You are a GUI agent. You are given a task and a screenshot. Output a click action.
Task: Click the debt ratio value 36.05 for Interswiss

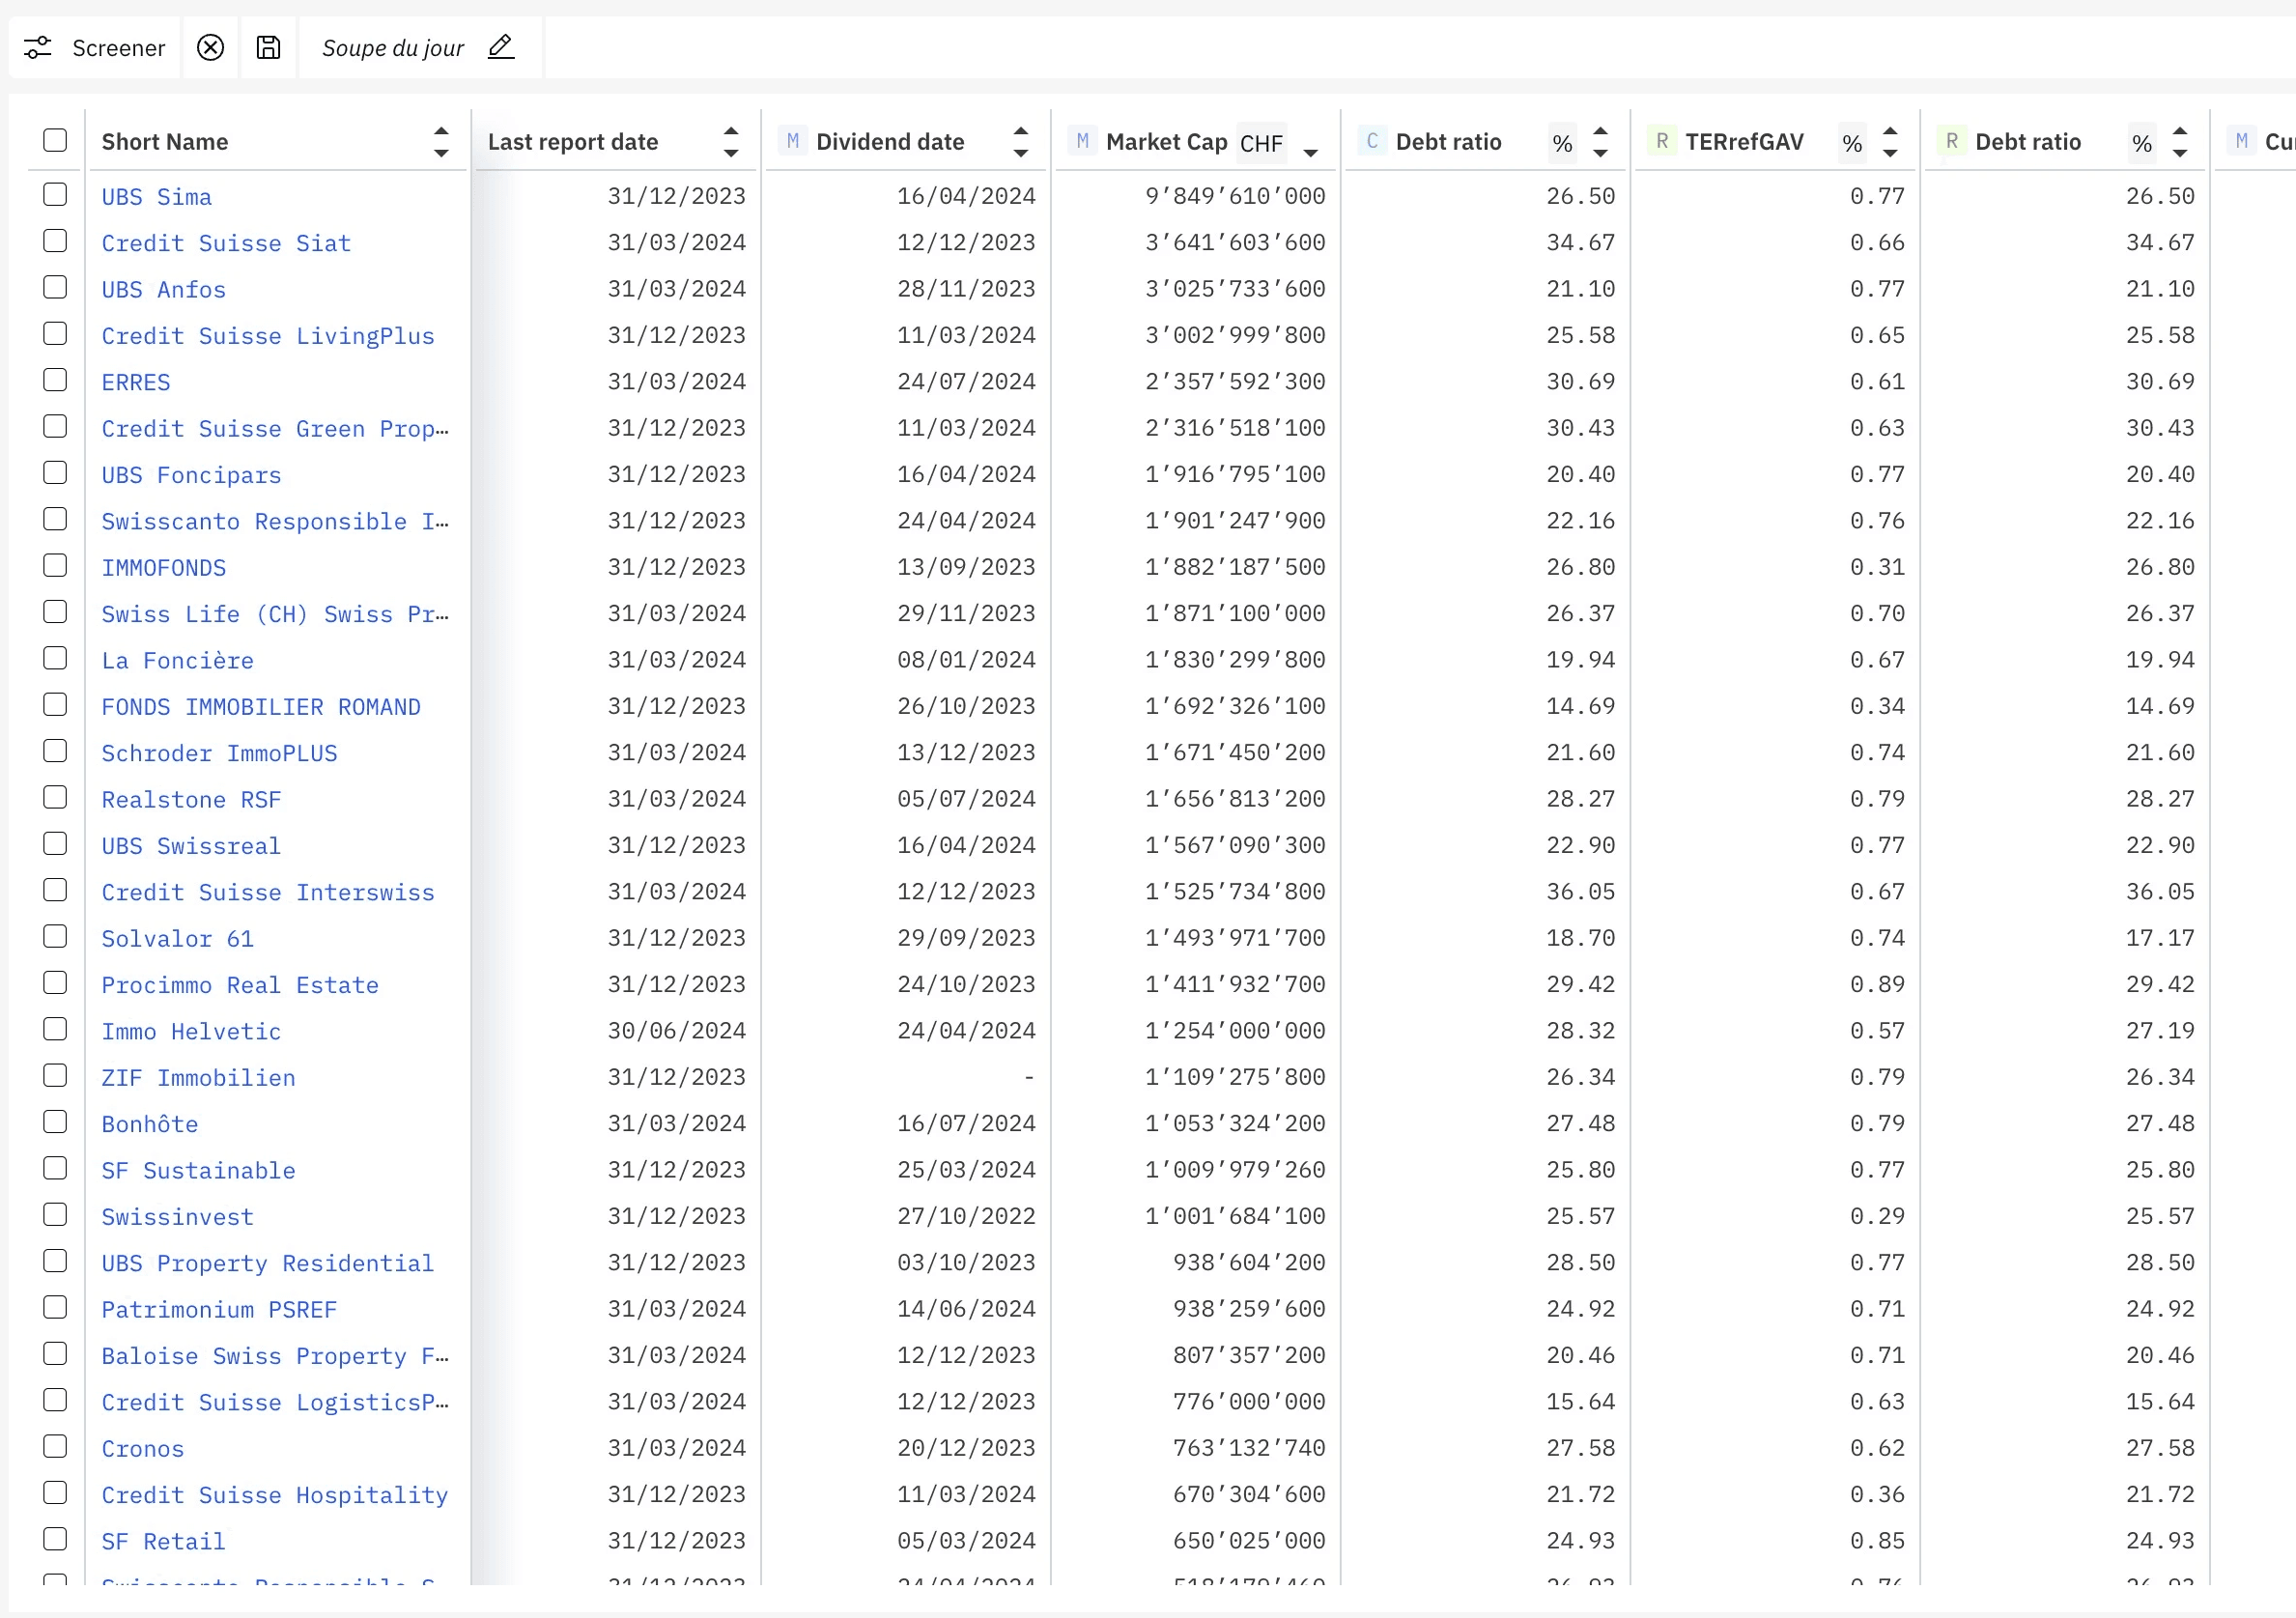coord(1581,891)
